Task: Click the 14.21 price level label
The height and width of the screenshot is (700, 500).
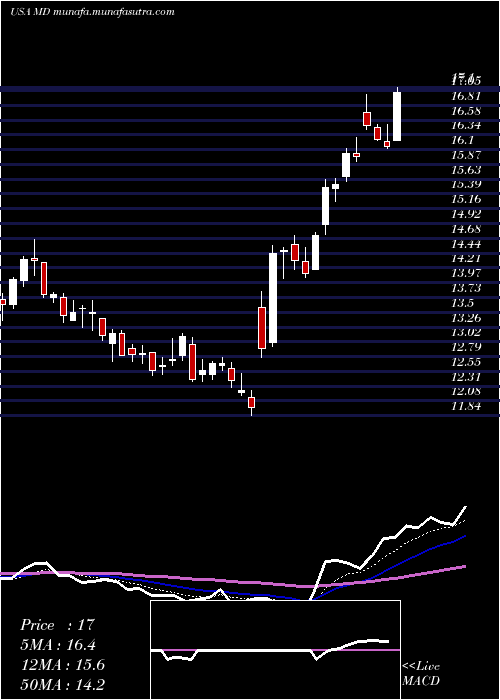Action: [x=466, y=258]
